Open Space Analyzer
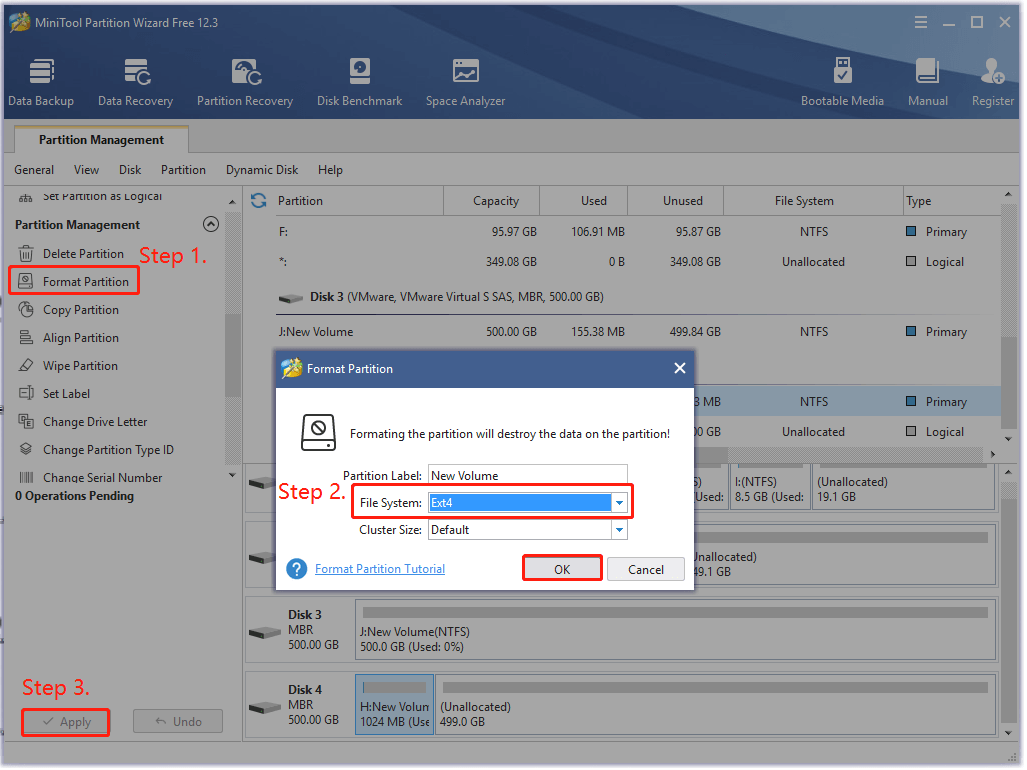 (466, 82)
